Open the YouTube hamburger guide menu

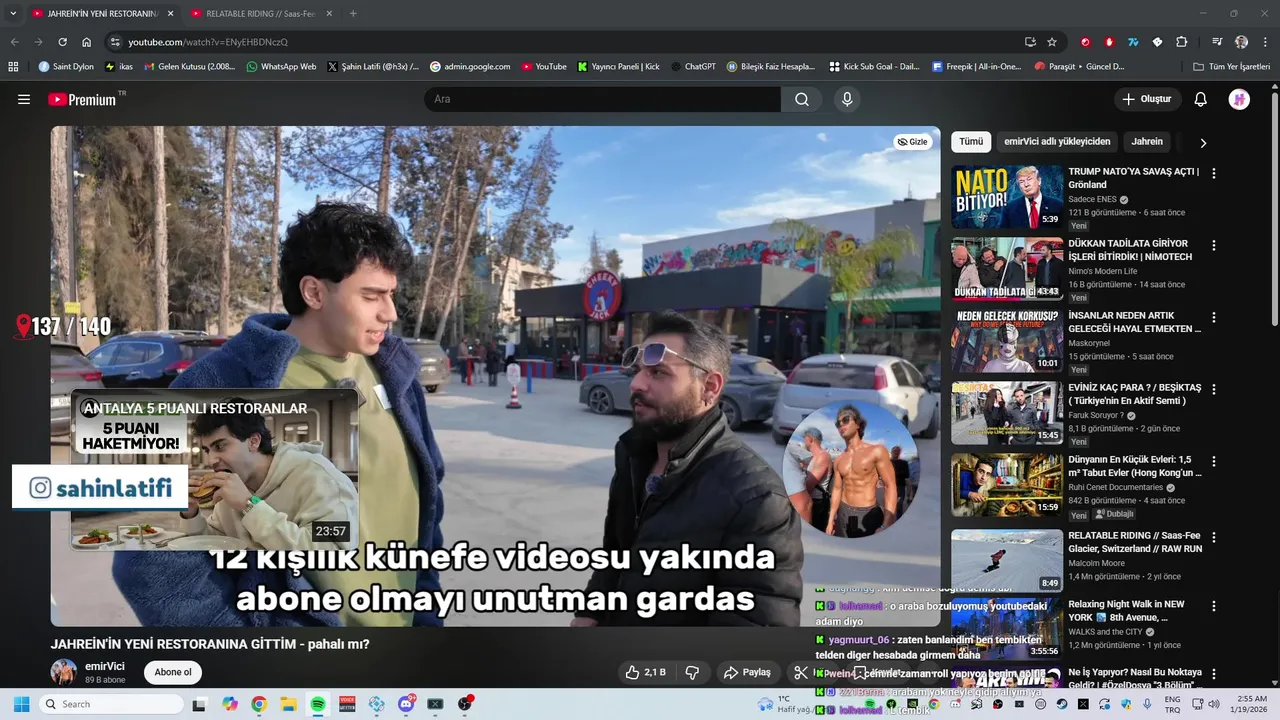pyautogui.click(x=24, y=99)
